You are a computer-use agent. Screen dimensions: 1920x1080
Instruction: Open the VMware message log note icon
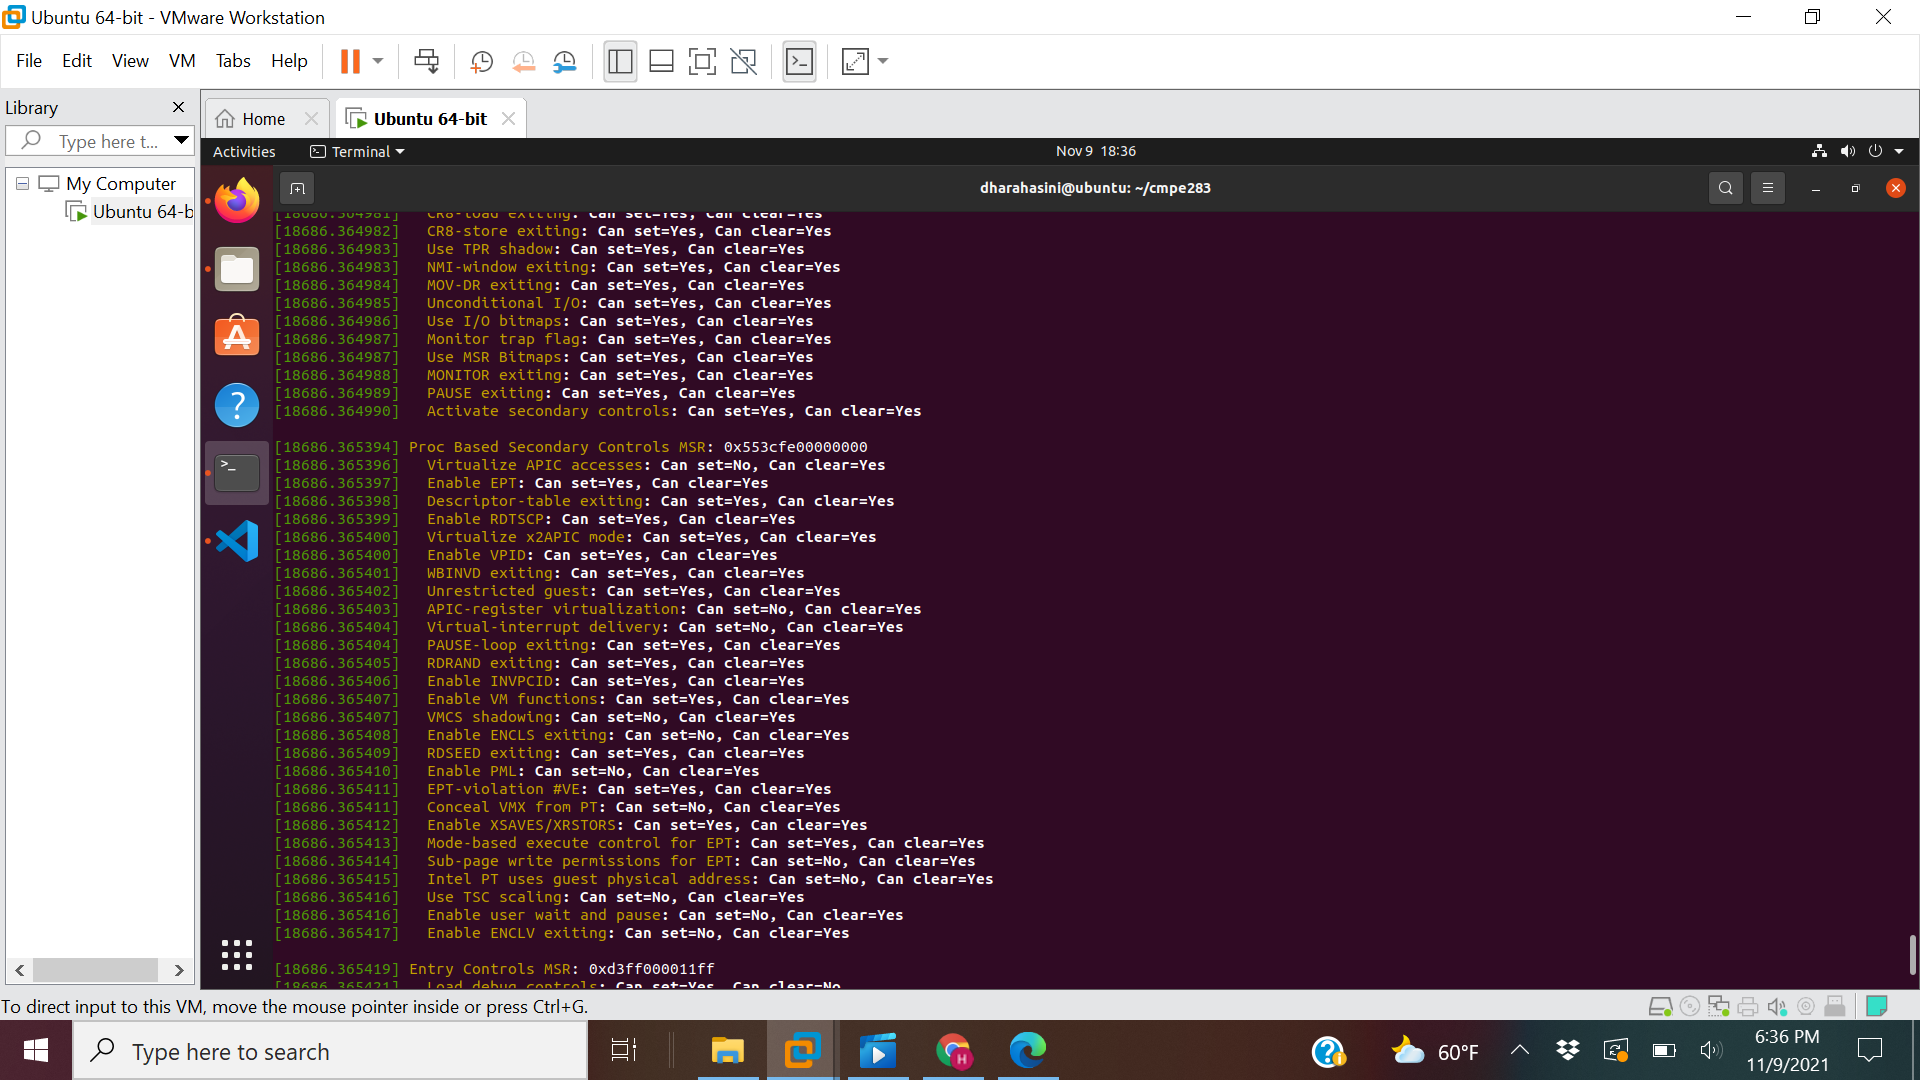click(x=1877, y=1006)
